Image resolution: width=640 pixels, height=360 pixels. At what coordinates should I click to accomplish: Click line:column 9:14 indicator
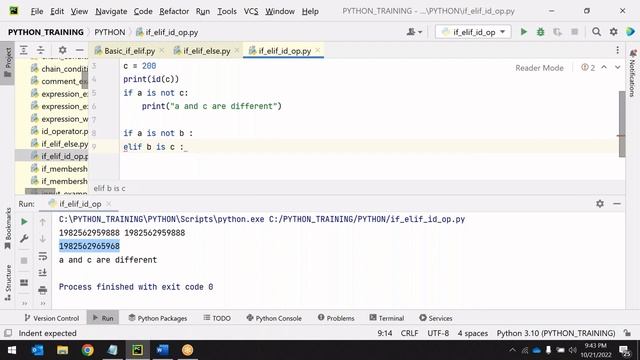tap(384, 333)
